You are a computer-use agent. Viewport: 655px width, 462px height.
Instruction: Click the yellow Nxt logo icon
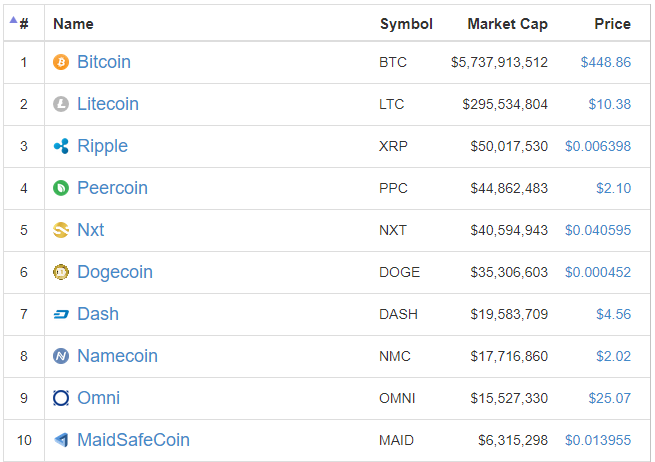[x=61, y=230]
